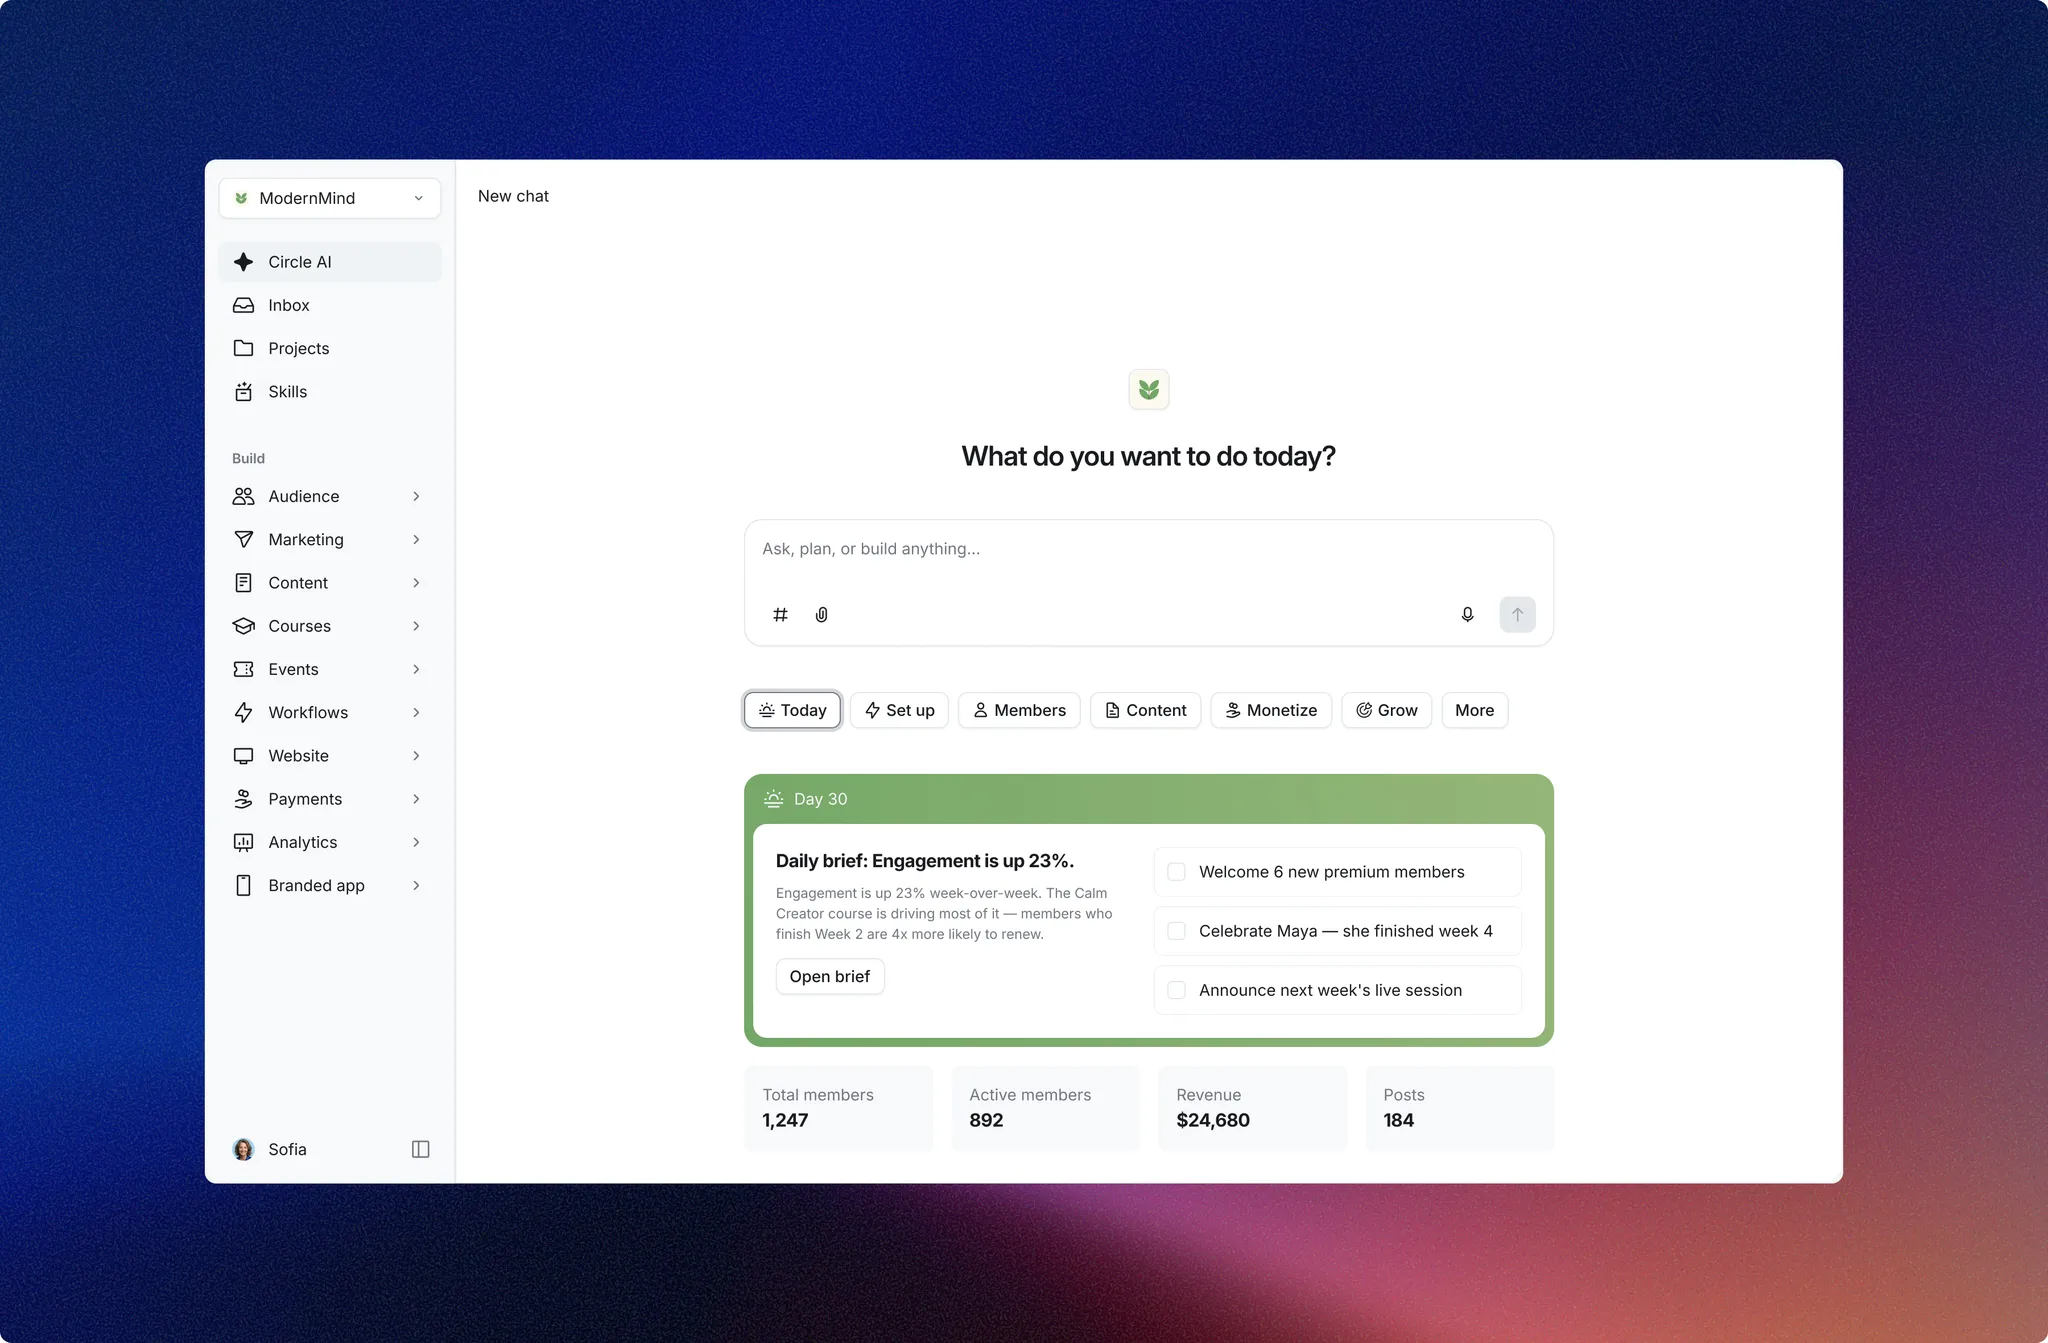Select the Content suggestion tab
Viewport: 2048px width, 1343px height.
1145,710
